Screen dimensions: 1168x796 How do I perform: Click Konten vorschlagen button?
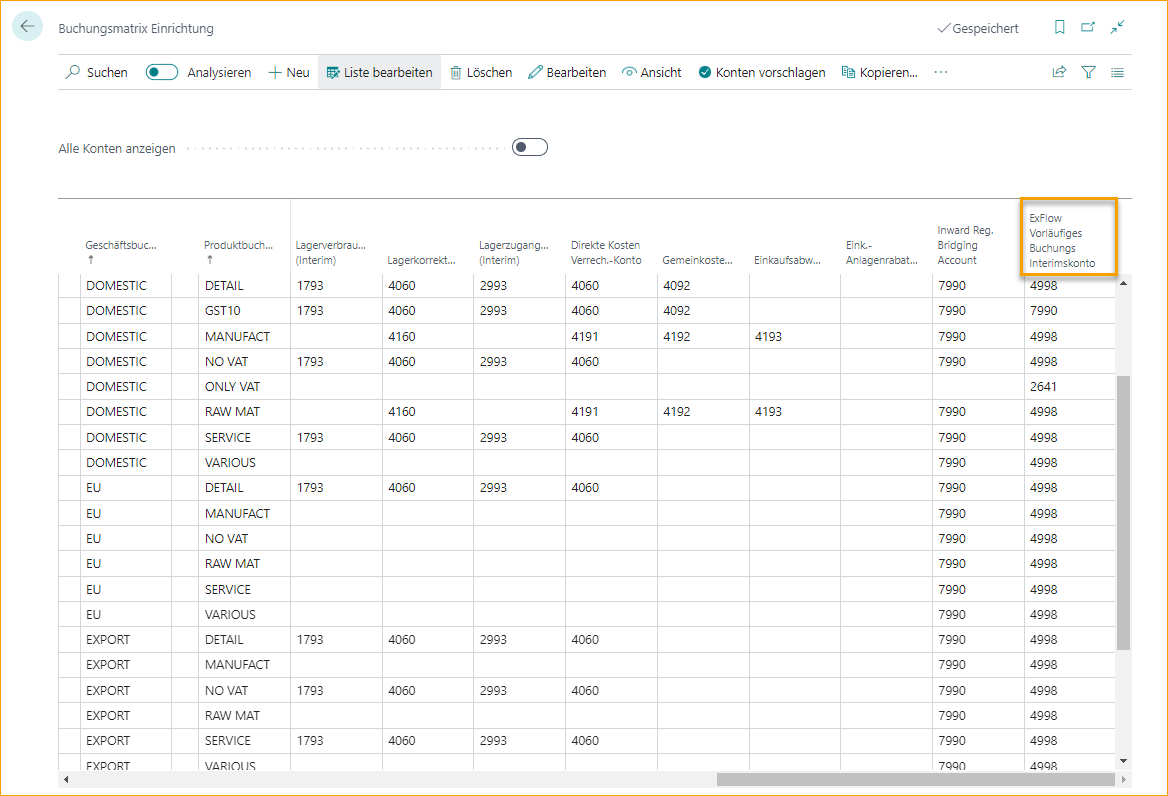(762, 72)
